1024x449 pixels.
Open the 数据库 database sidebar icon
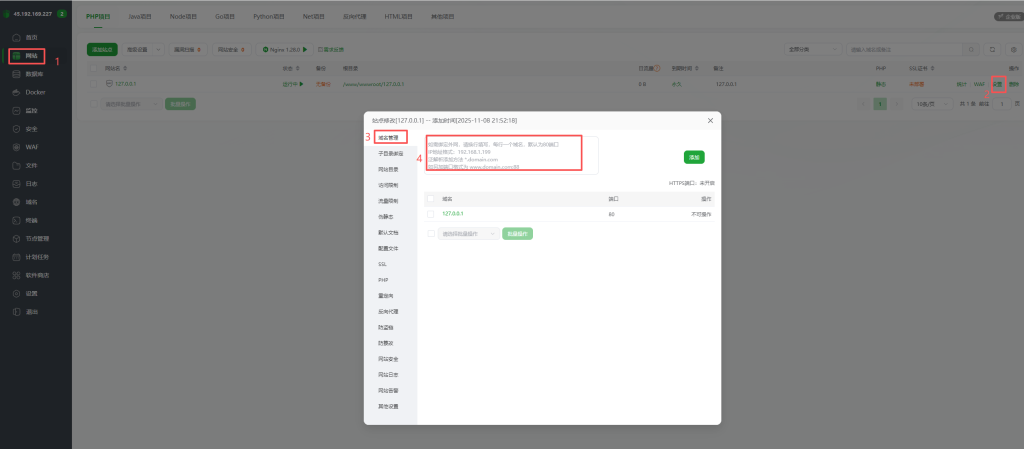tap(17, 74)
